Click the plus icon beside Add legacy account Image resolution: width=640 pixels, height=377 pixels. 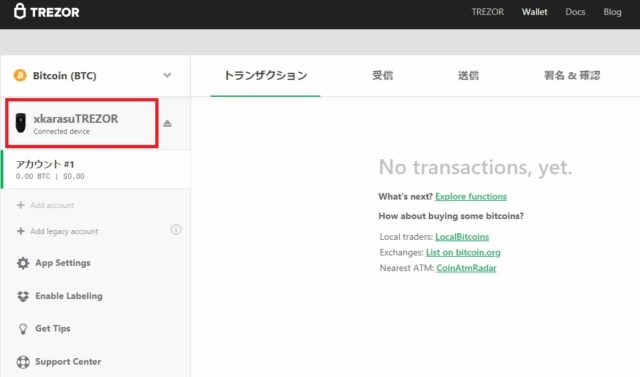(21, 231)
